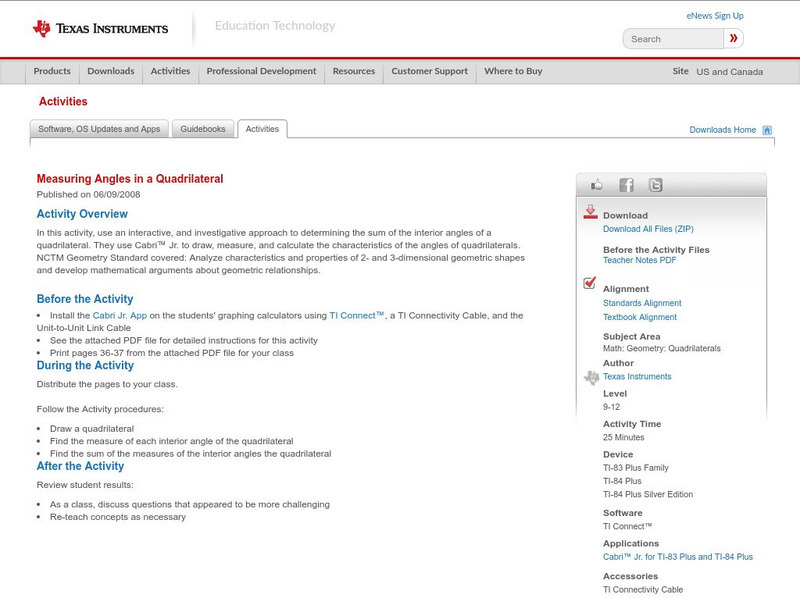
Task: Select the Activities tab
Action: point(262,129)
